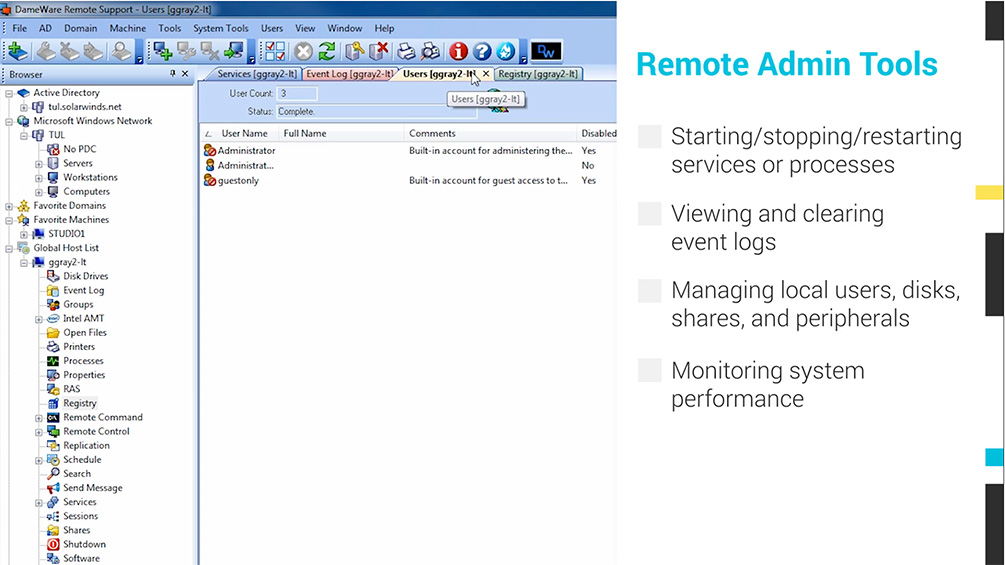The image size is (1005, 565).
Task: Expand the Intel AMT node
Action: click(x=38, y=318)
